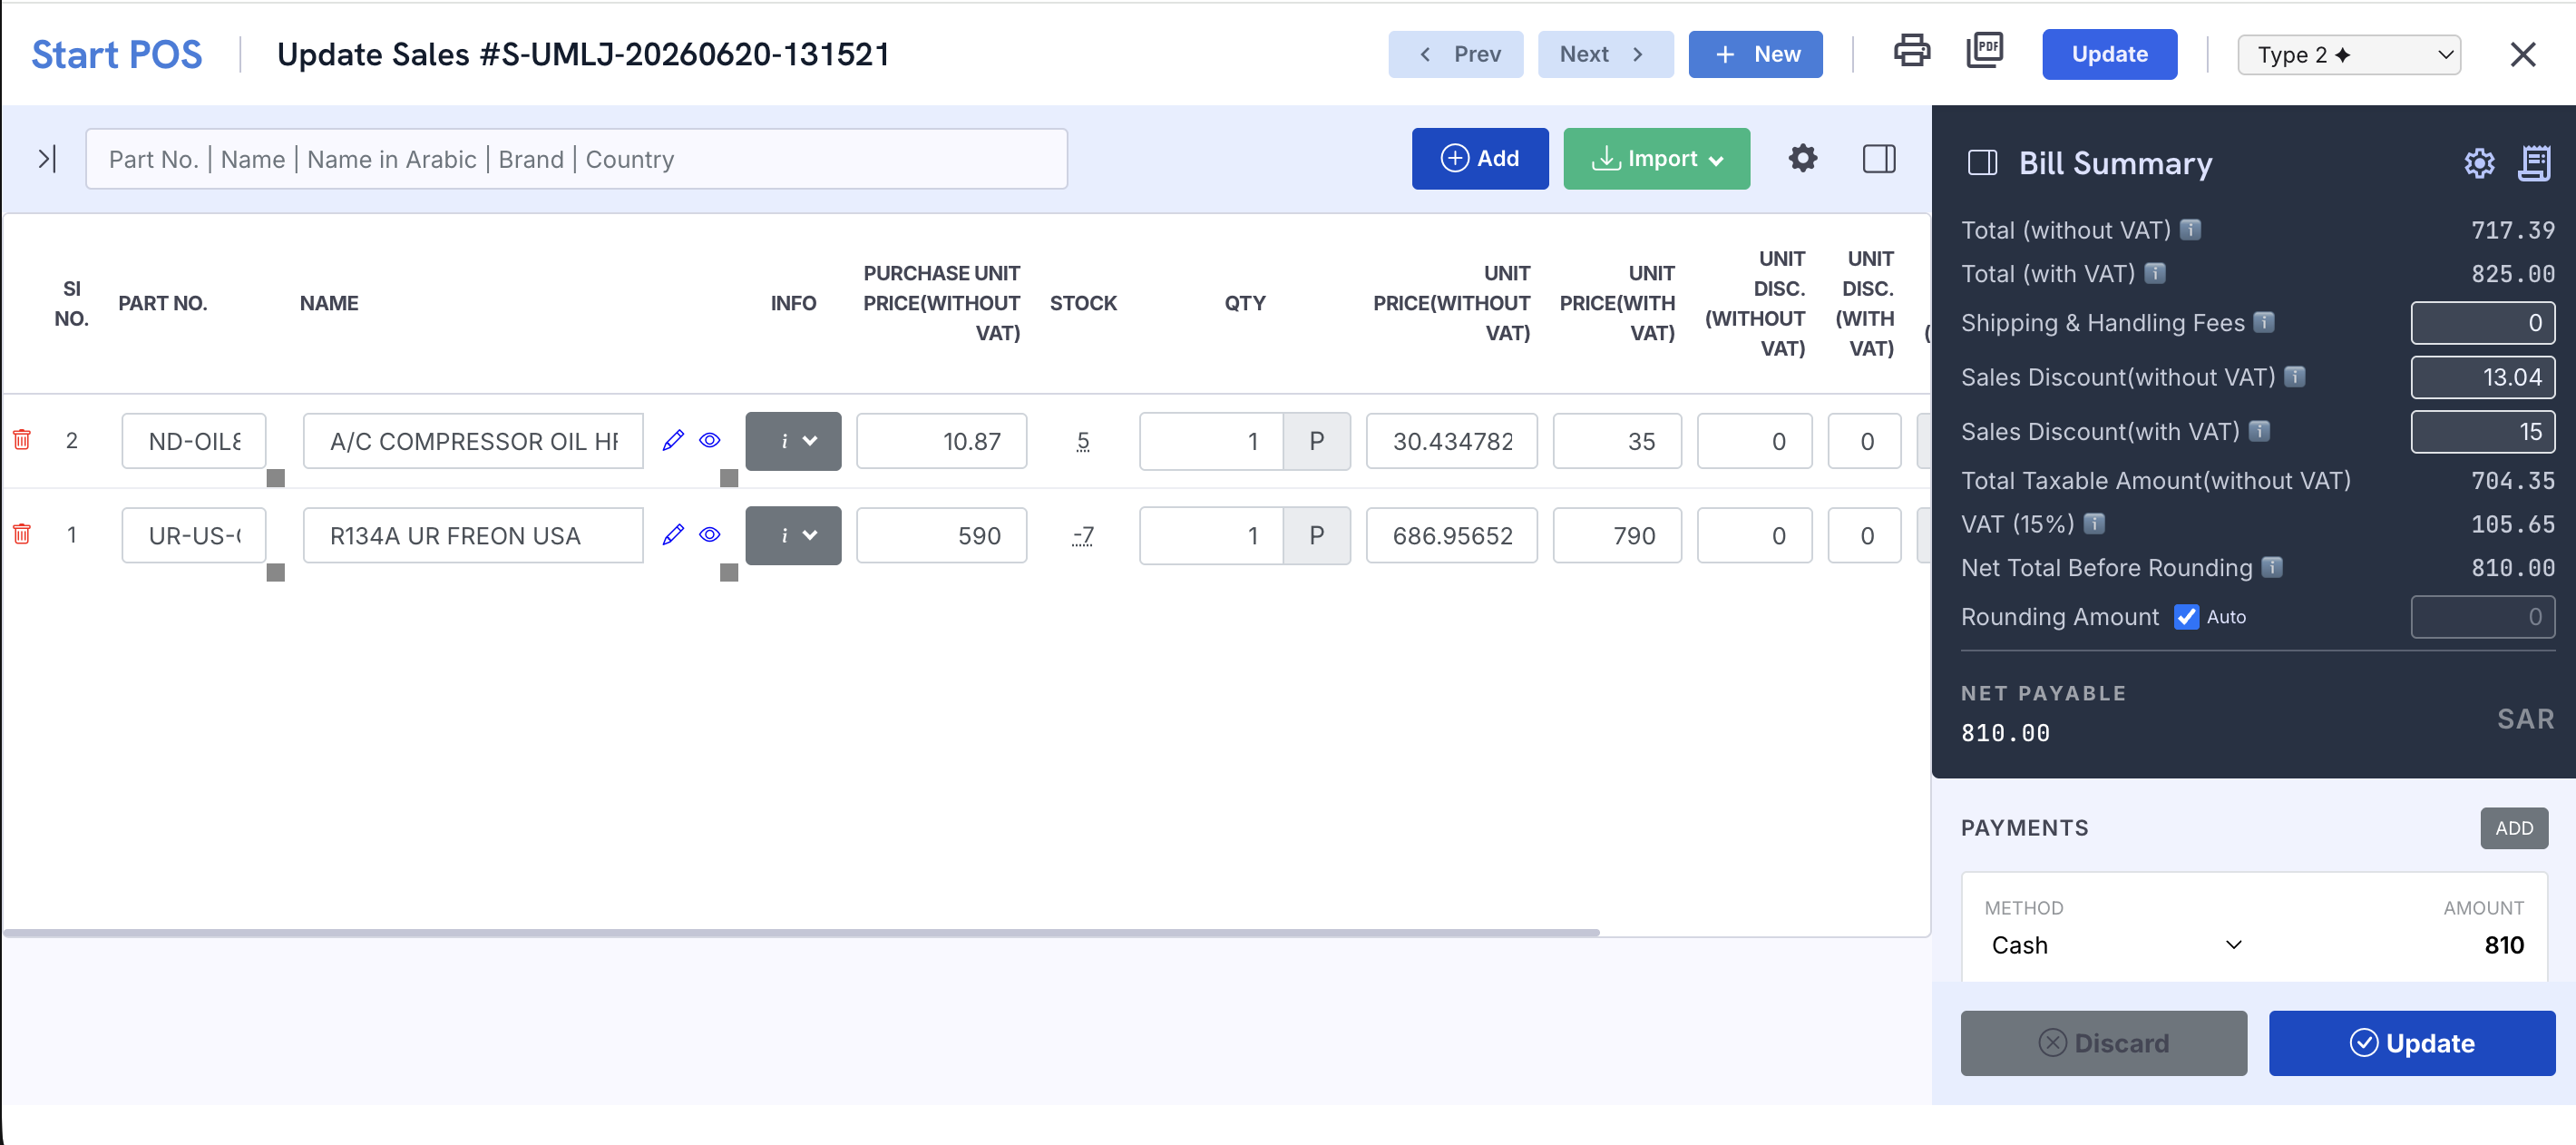This screenshot has width=2576, height=1145.
Task: Toggle side panel layout icon beside gear
Action: (1879, 158)
